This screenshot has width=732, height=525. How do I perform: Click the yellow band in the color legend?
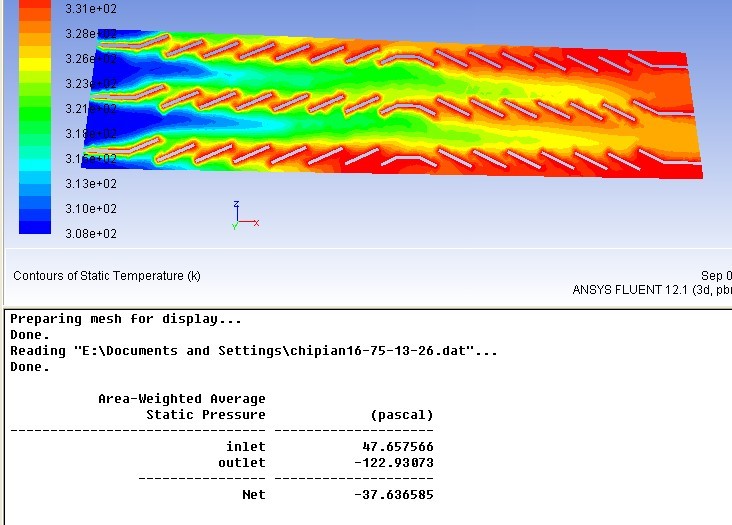(34, 64)
